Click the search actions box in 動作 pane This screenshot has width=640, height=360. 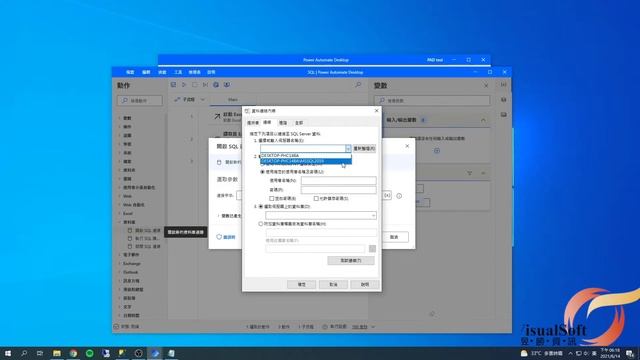click(x=140, y=100)
